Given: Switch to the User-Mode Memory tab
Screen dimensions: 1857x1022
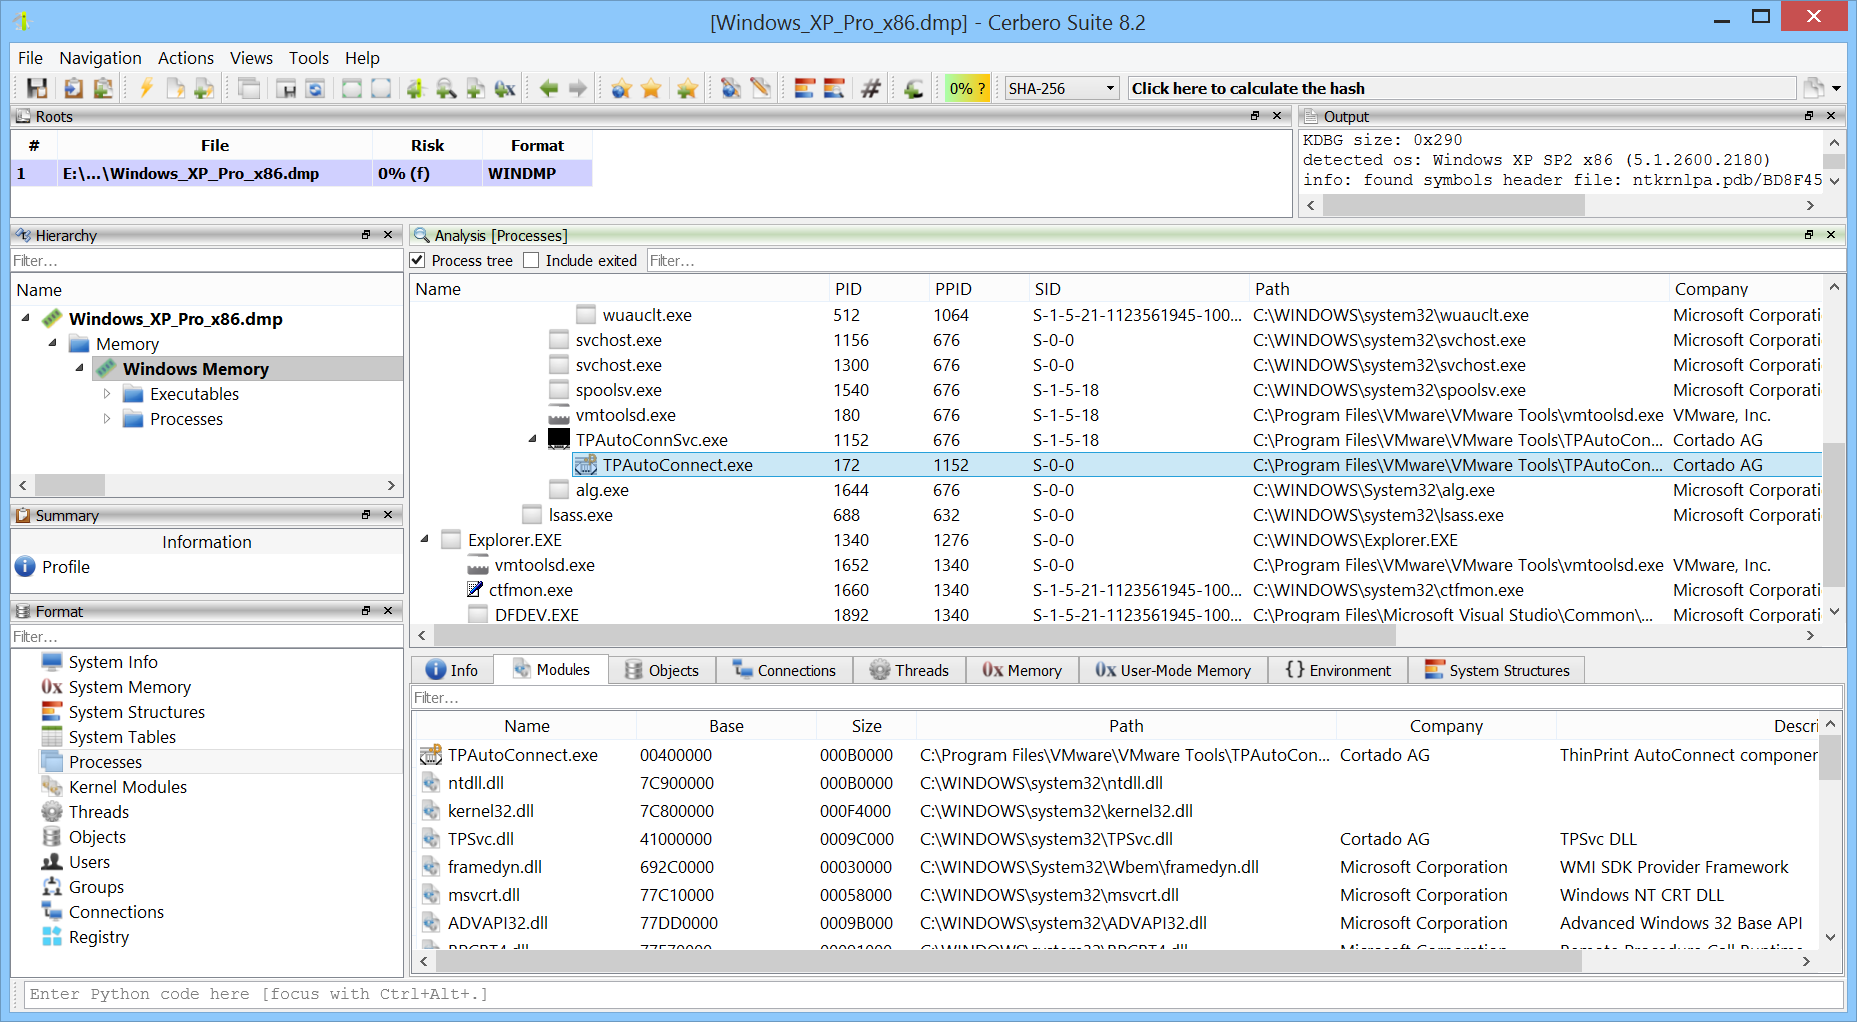Looking at the screenshot, I should [x=1173, y=670].
